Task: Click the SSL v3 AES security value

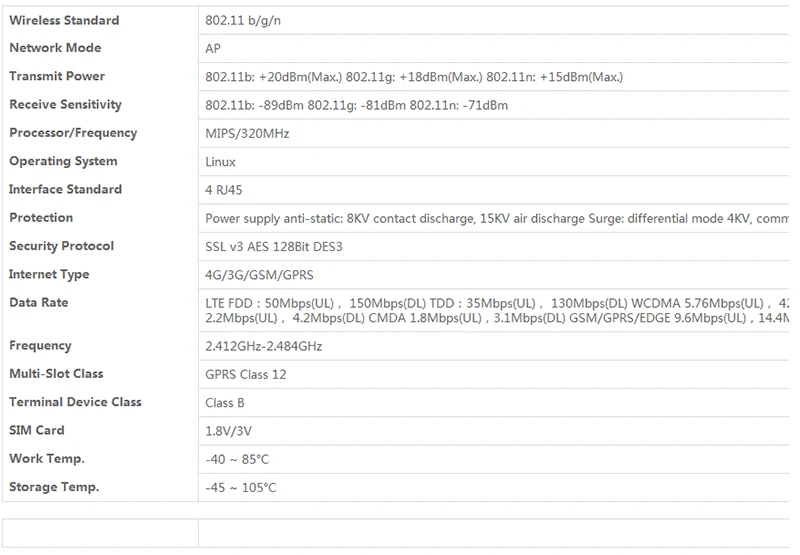Action: [273, 247]
